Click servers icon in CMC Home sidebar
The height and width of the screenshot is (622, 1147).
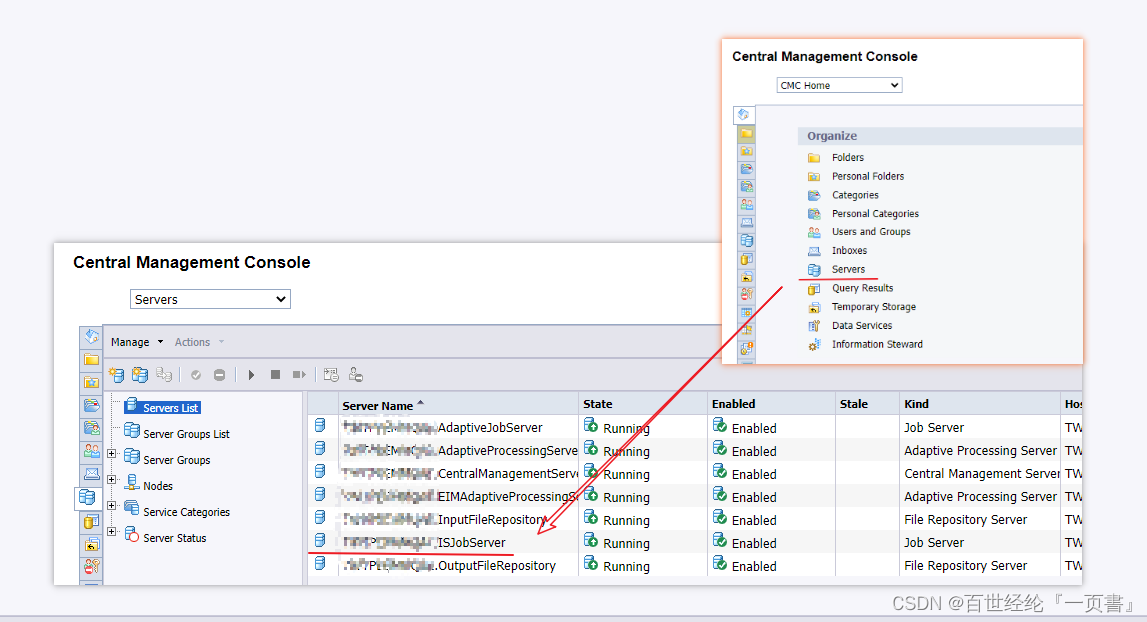[x=746, y=241]
